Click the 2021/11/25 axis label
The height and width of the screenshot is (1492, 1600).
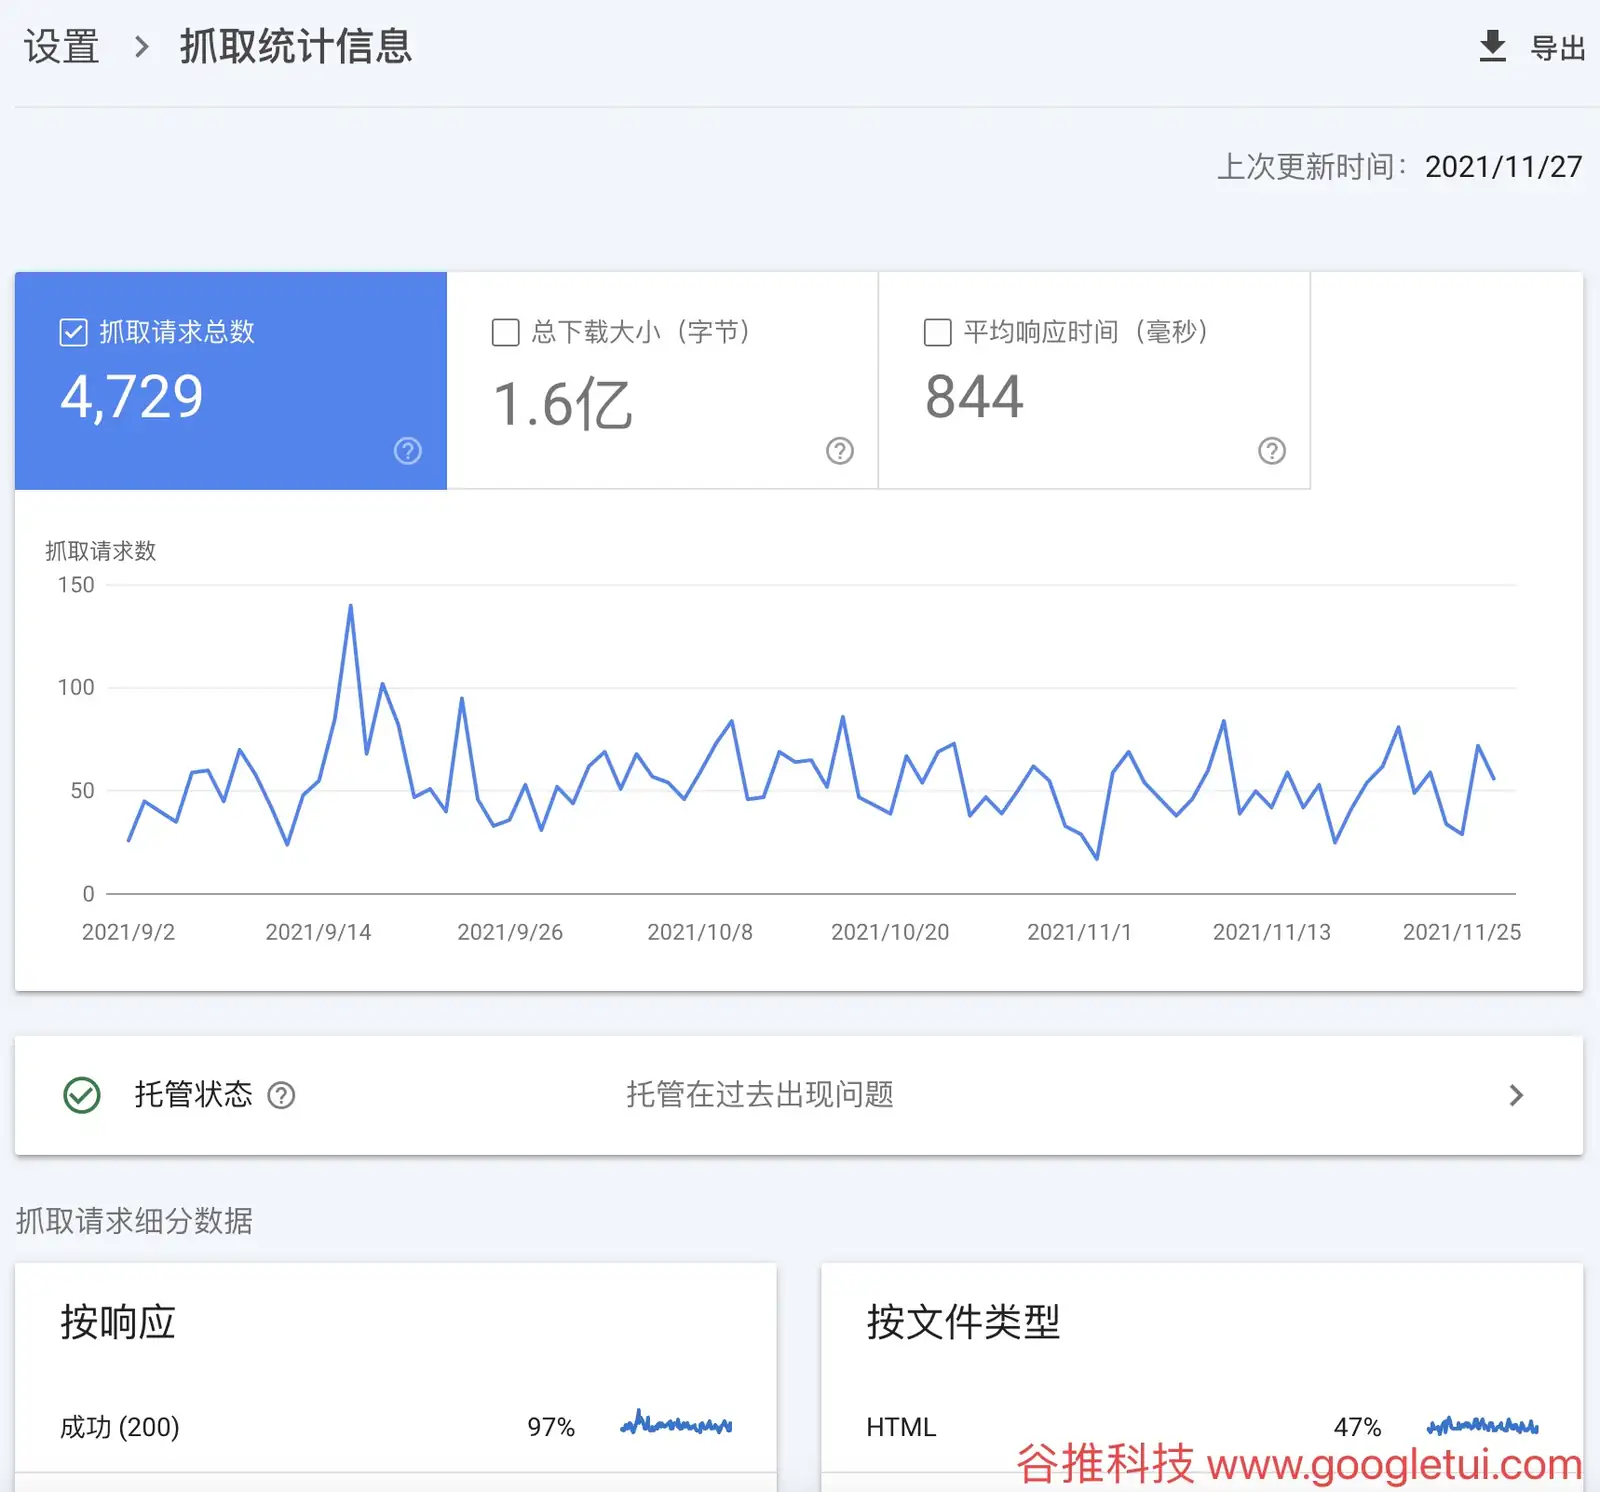[x=1462, y=932]
